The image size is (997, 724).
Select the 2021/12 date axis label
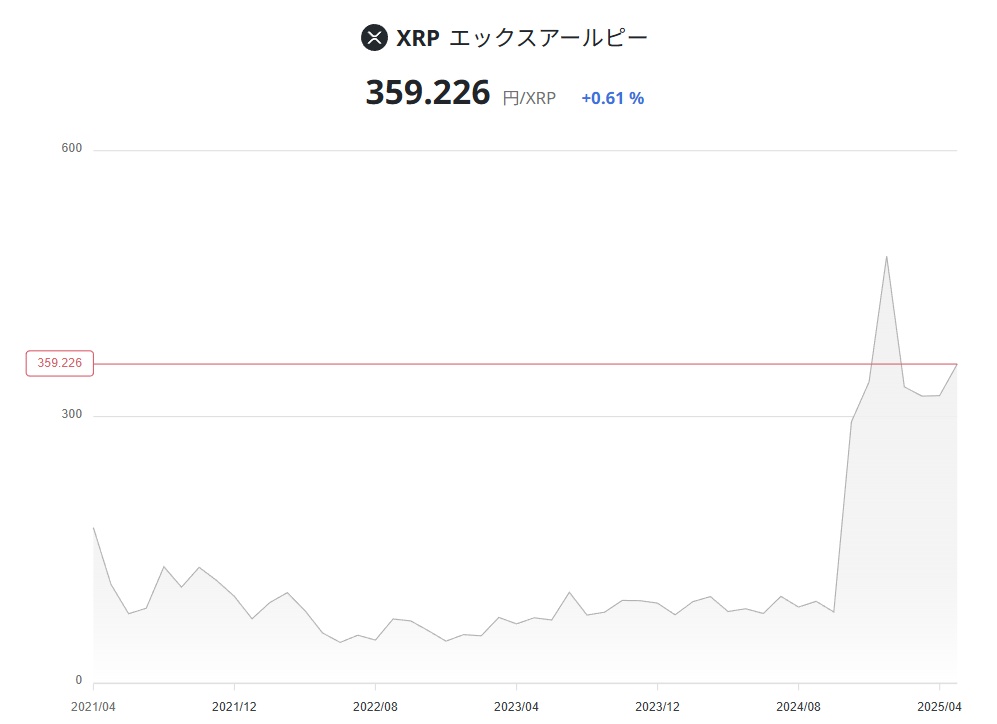(x=235, y=707)
